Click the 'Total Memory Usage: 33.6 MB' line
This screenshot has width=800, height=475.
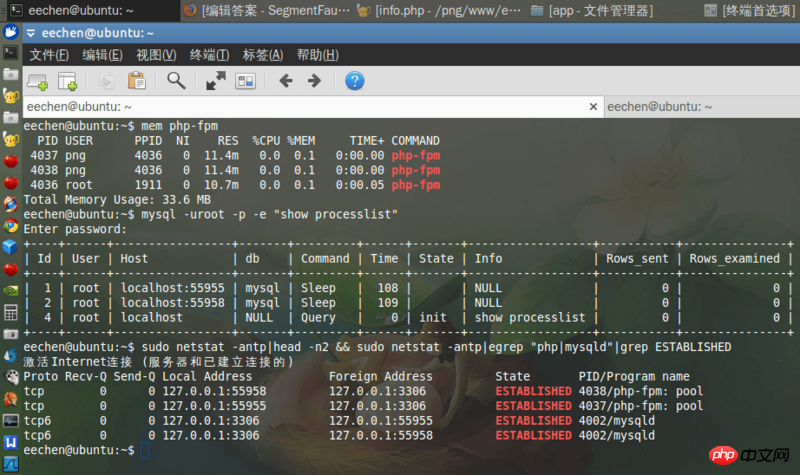click(x=117, y=199)
